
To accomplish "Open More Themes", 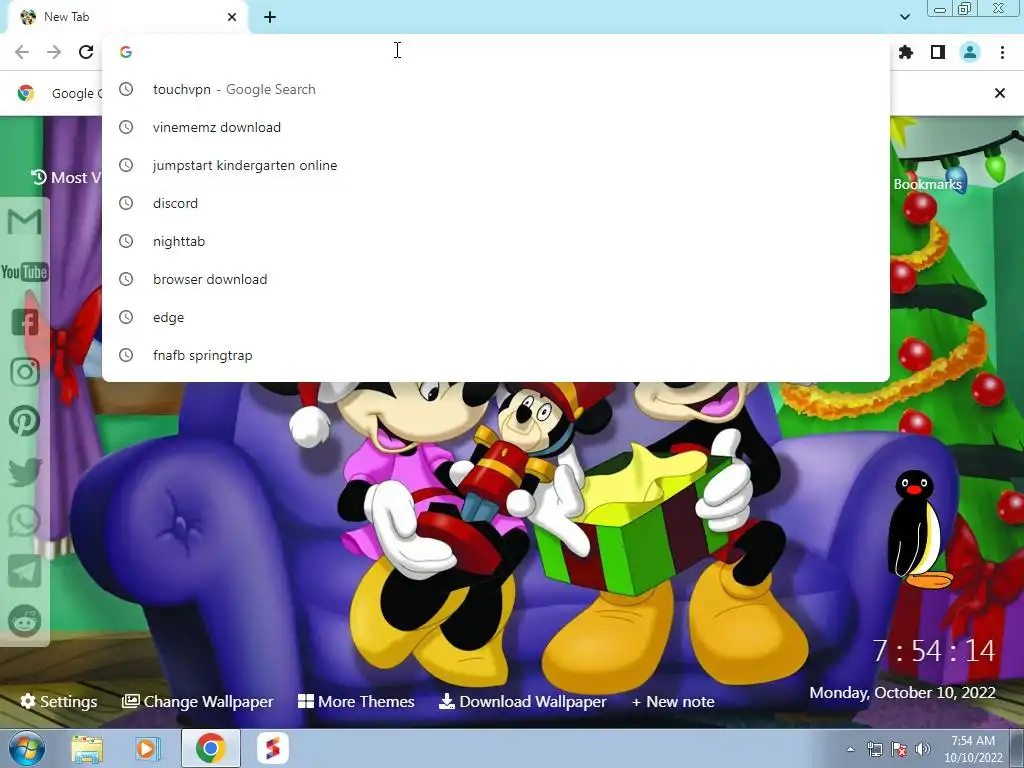I will (x=356, y=701).
